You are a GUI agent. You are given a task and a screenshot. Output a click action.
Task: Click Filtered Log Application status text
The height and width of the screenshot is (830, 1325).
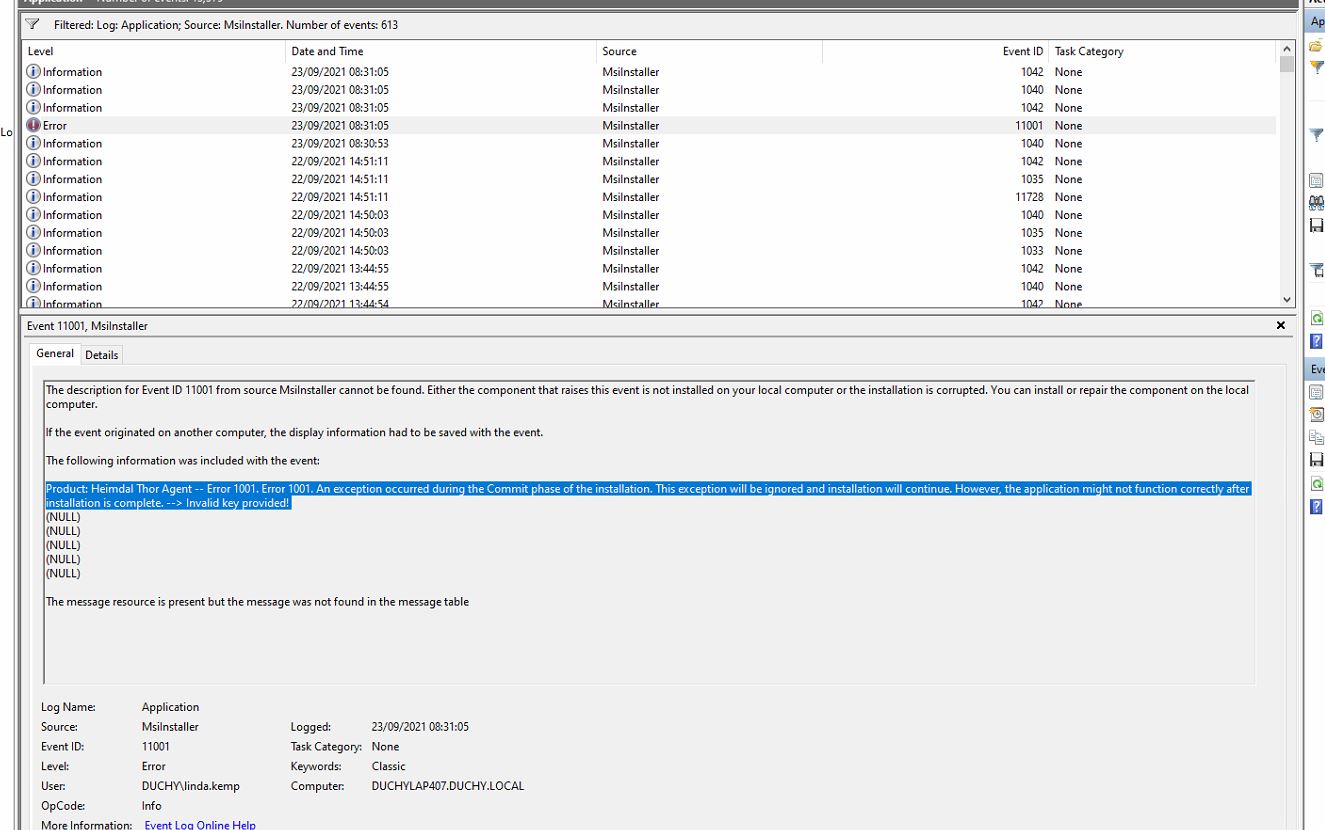(226, 24)
